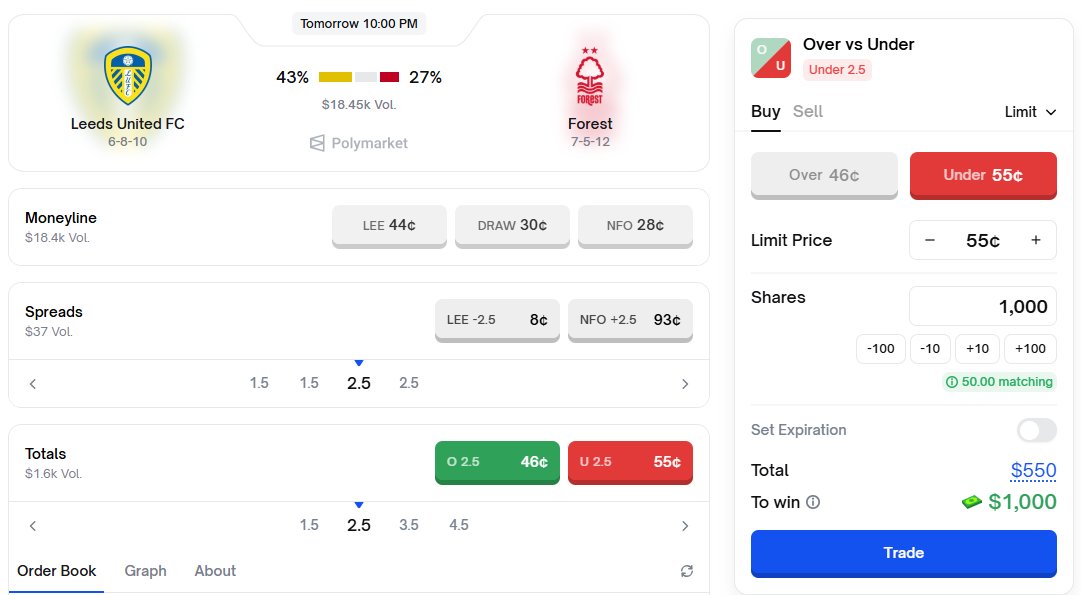The image size is (1081, 595).
Task: Click the Polymarket logo icon
Action: [317, 143]
